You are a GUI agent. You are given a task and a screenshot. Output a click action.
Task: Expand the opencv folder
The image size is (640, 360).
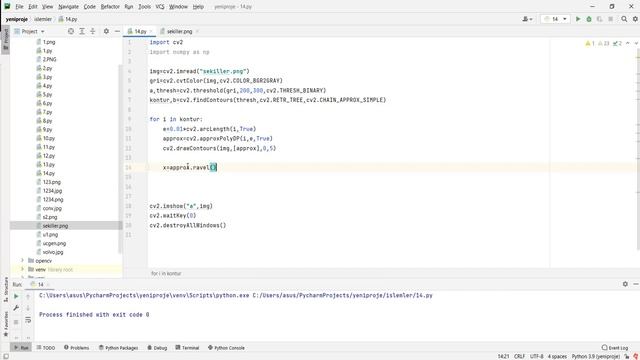point(22,260)
